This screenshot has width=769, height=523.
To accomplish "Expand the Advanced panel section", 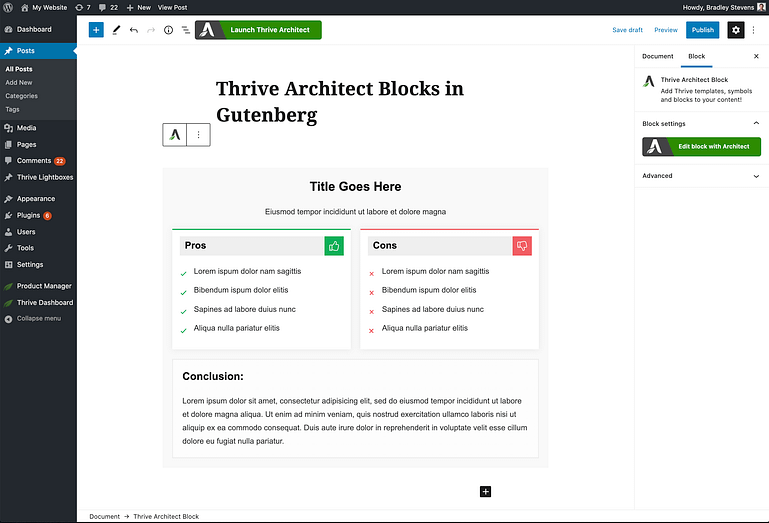I will 755,176.
